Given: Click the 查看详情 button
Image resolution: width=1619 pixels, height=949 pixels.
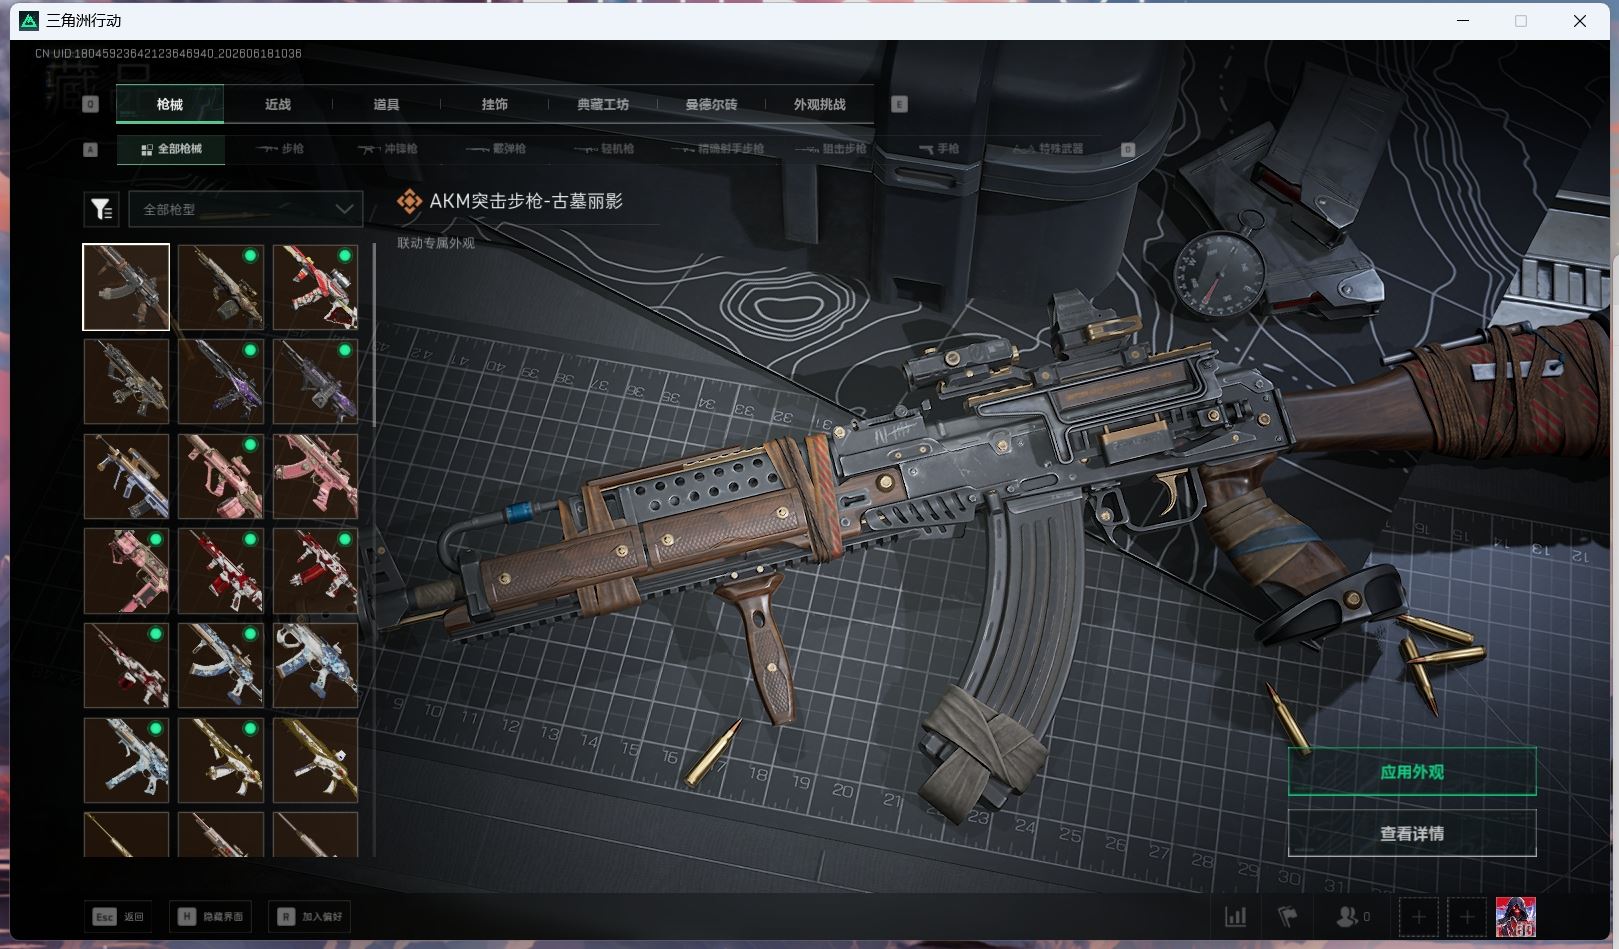Looking at the screenshot, I should 1411,833.
